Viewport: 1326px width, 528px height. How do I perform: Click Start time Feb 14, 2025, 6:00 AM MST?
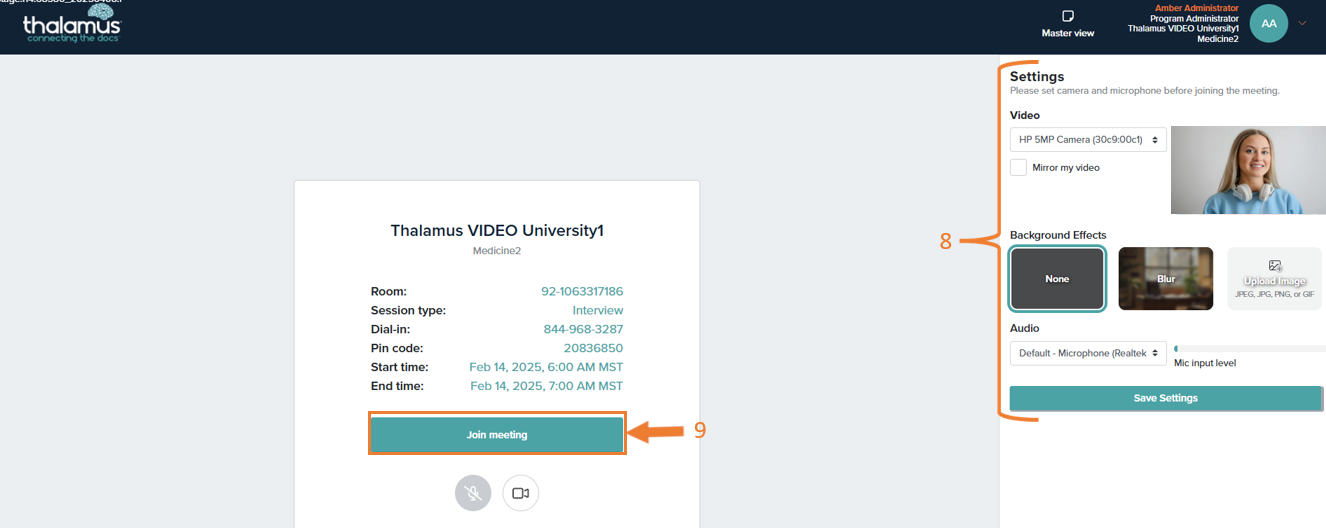(x=546, y=367)
